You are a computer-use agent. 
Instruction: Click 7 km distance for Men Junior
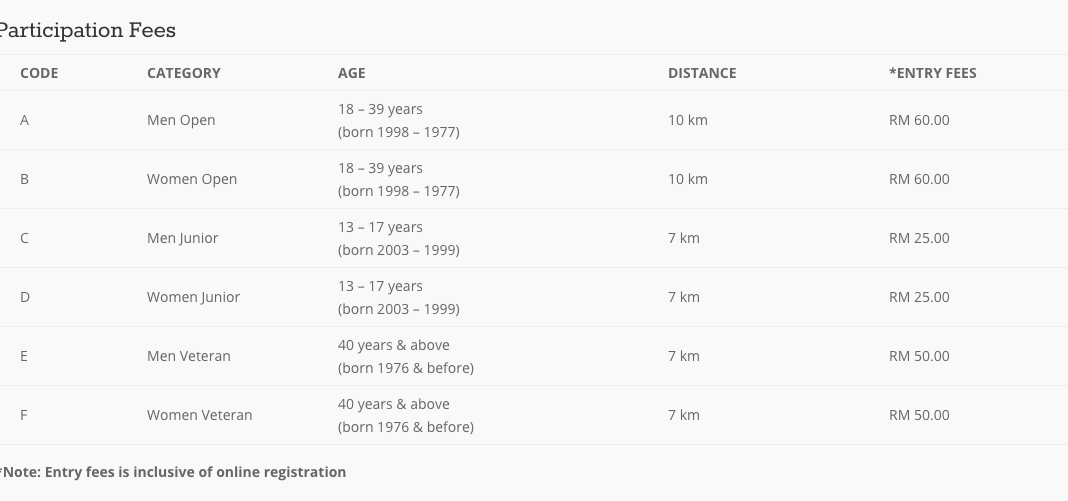pos(684,238)
